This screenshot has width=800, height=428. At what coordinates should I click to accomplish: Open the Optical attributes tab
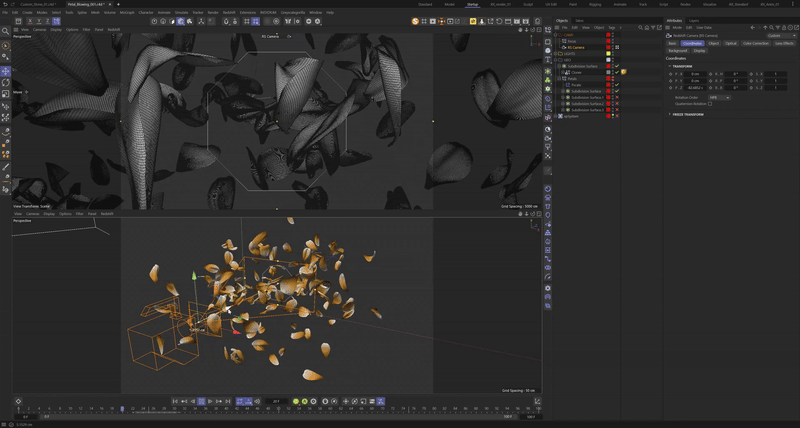(x=731, y=43)
